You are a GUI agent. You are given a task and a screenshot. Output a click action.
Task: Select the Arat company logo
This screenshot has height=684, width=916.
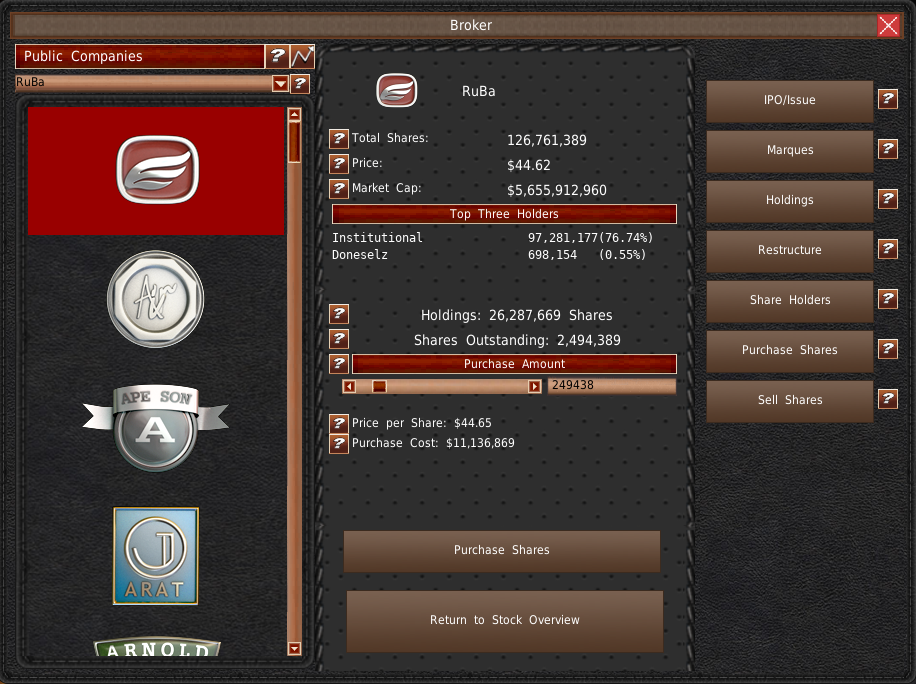156,556
